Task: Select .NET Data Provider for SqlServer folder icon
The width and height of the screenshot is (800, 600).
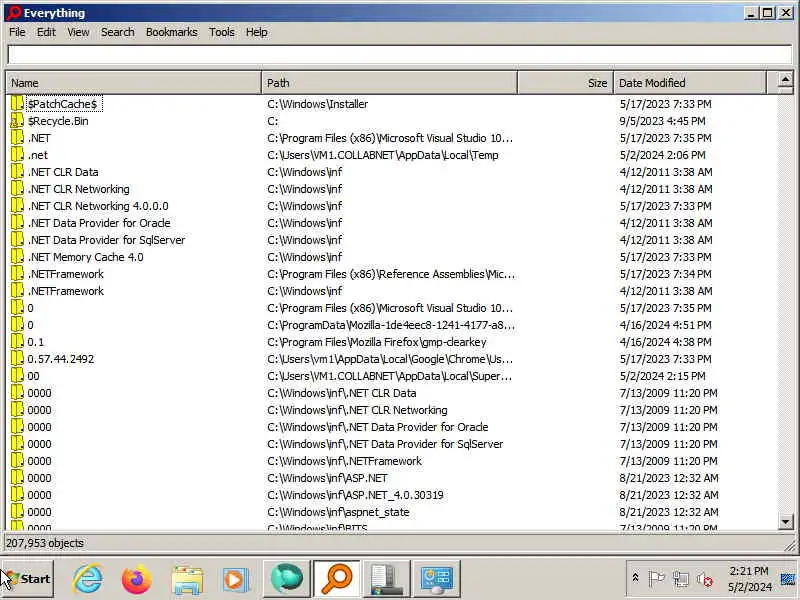Action: (x=17, y=240)
